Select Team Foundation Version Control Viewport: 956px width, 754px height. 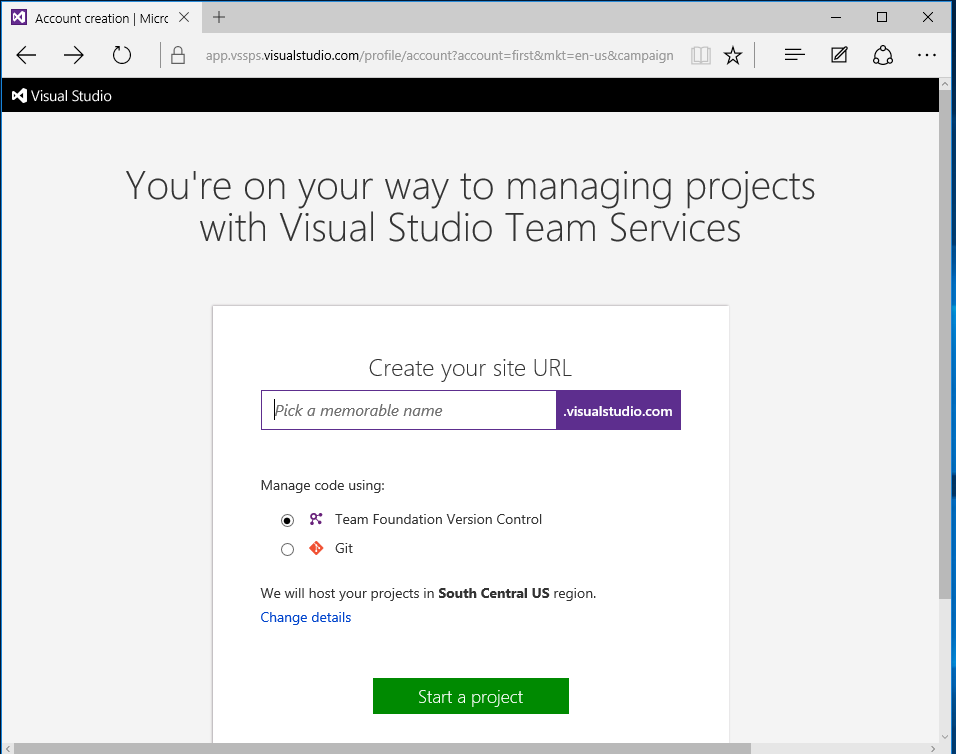click(287, 519)
